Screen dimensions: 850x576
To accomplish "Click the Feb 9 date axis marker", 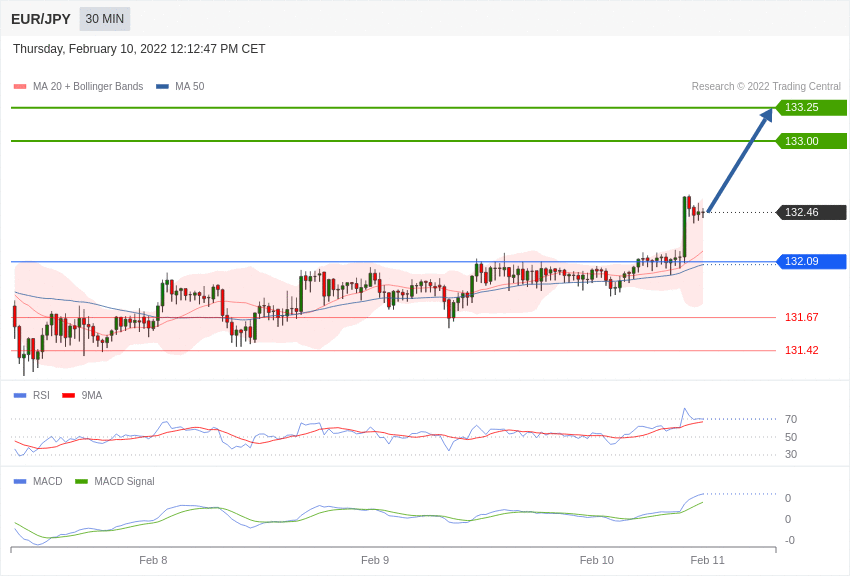I will (x=375, y=560).
